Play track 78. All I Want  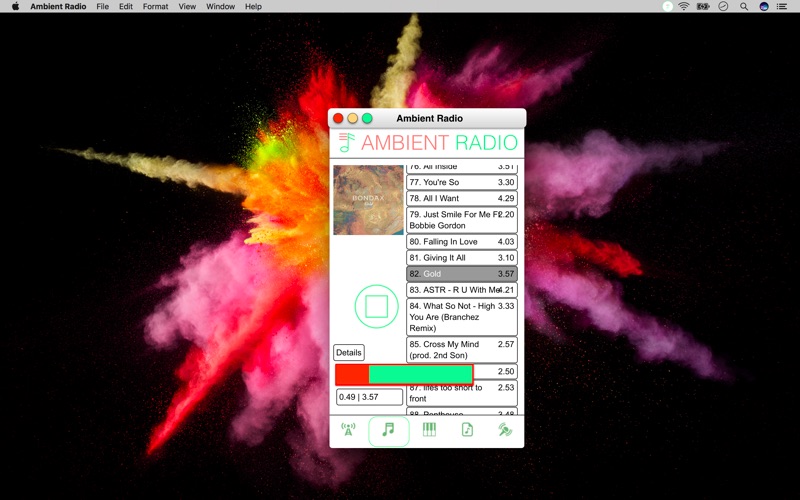tap(462, 198)
